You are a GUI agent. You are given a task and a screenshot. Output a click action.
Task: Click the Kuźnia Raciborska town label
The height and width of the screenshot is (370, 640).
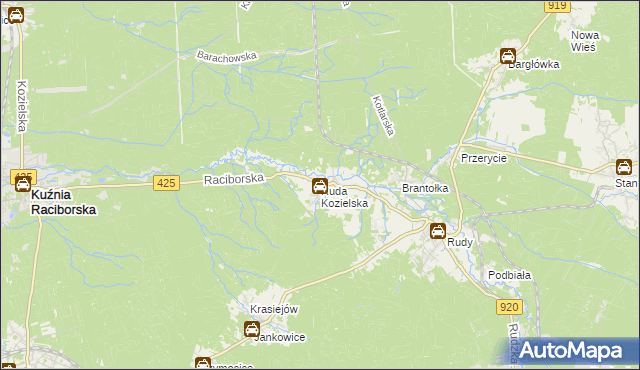coord(64,202)
